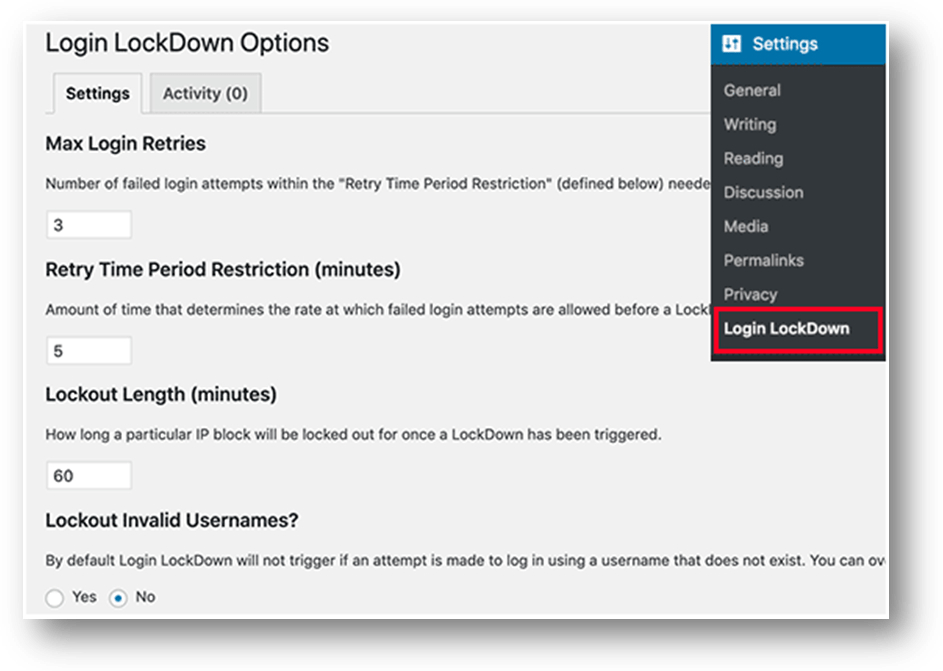Select Yes for Lockout Invalid Usernames

coord(55,598)
